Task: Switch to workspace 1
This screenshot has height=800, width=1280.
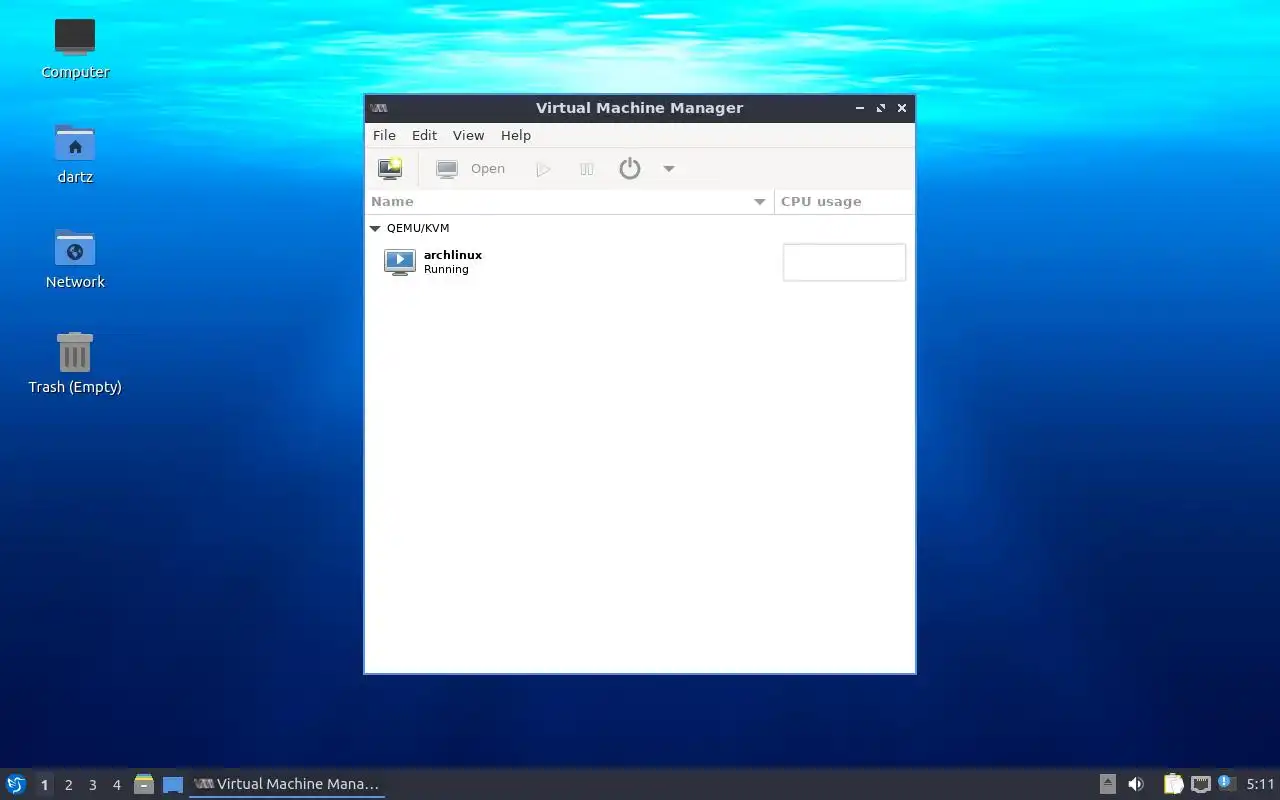Action: click(x=44, y=785)
